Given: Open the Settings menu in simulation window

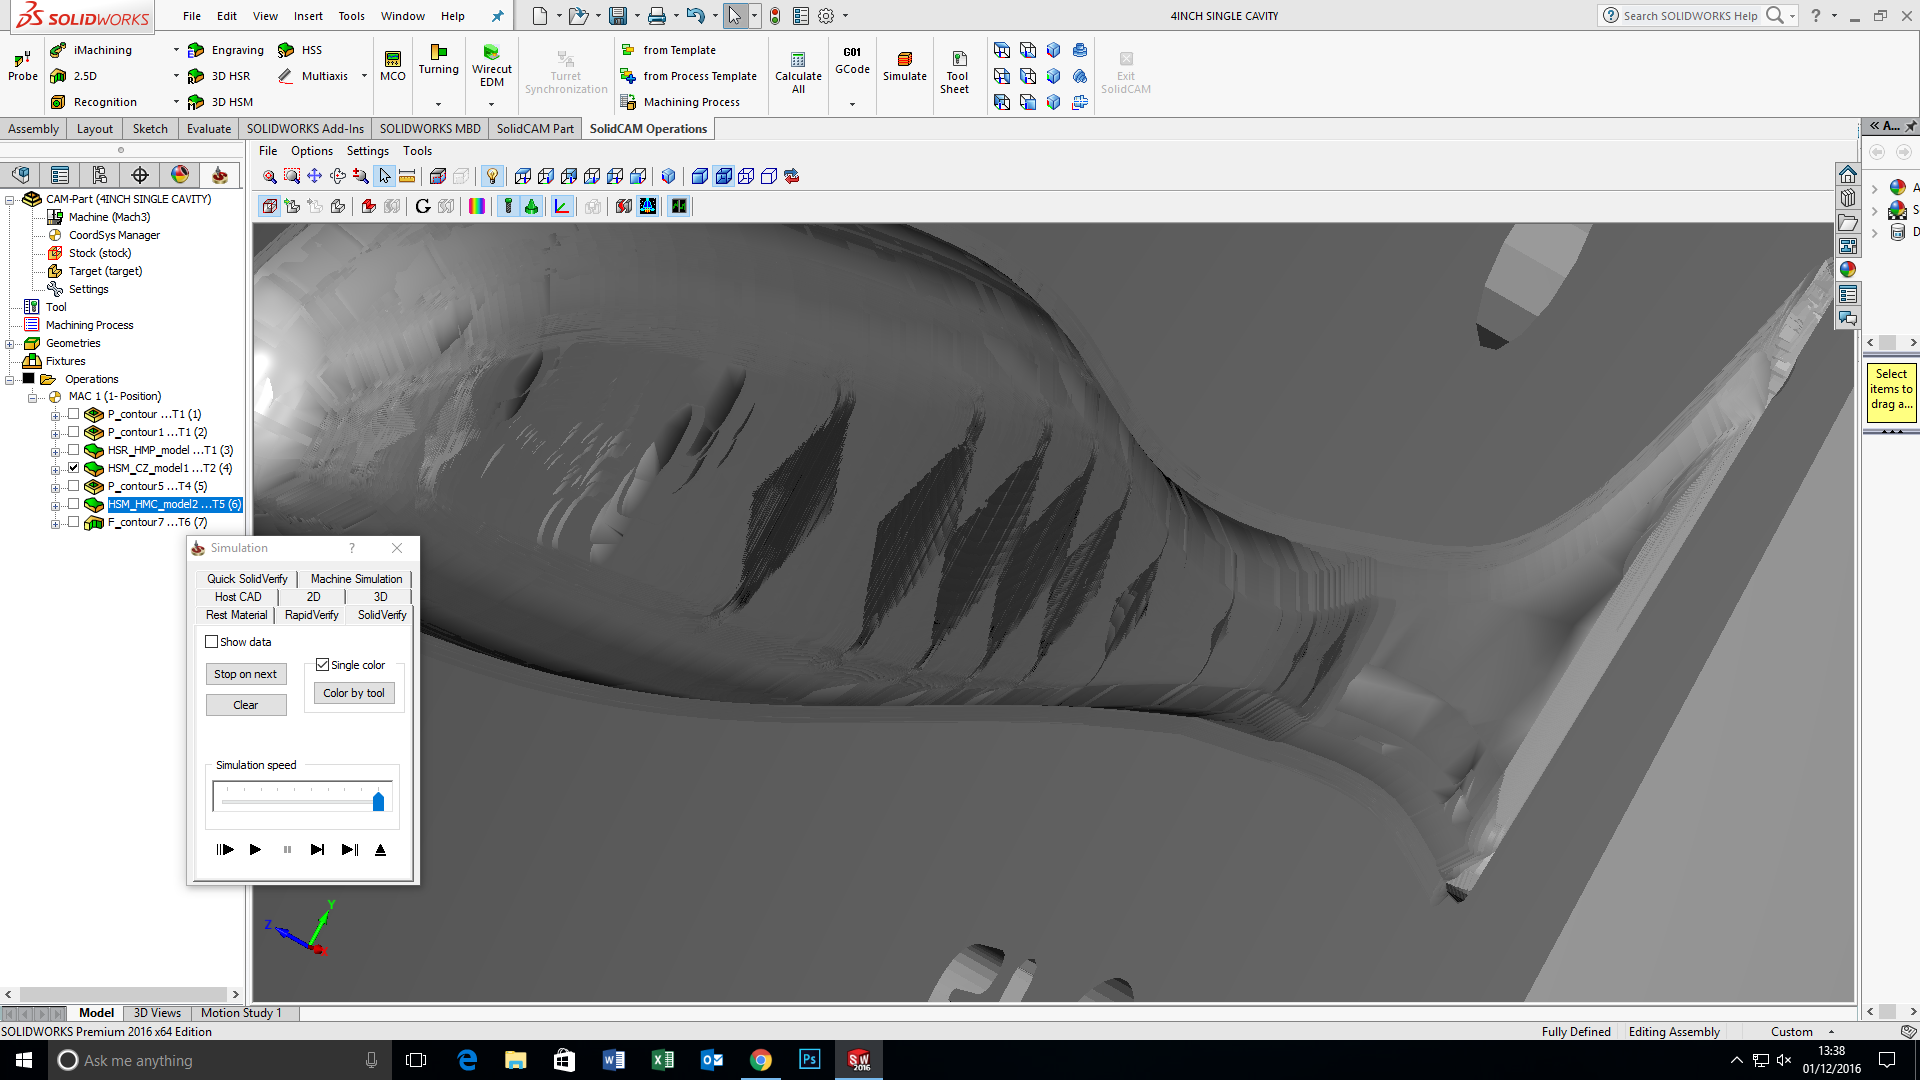Looking at the screenshot, I should click(367, 151).
